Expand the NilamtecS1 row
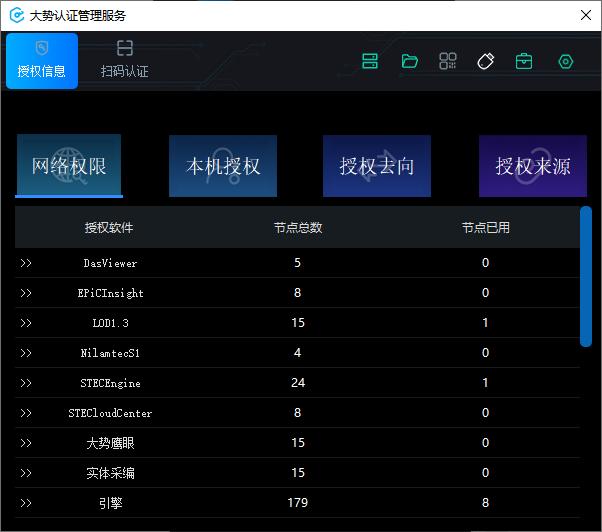This screenshot has height=532, width=602. click(x=26, y=353)
